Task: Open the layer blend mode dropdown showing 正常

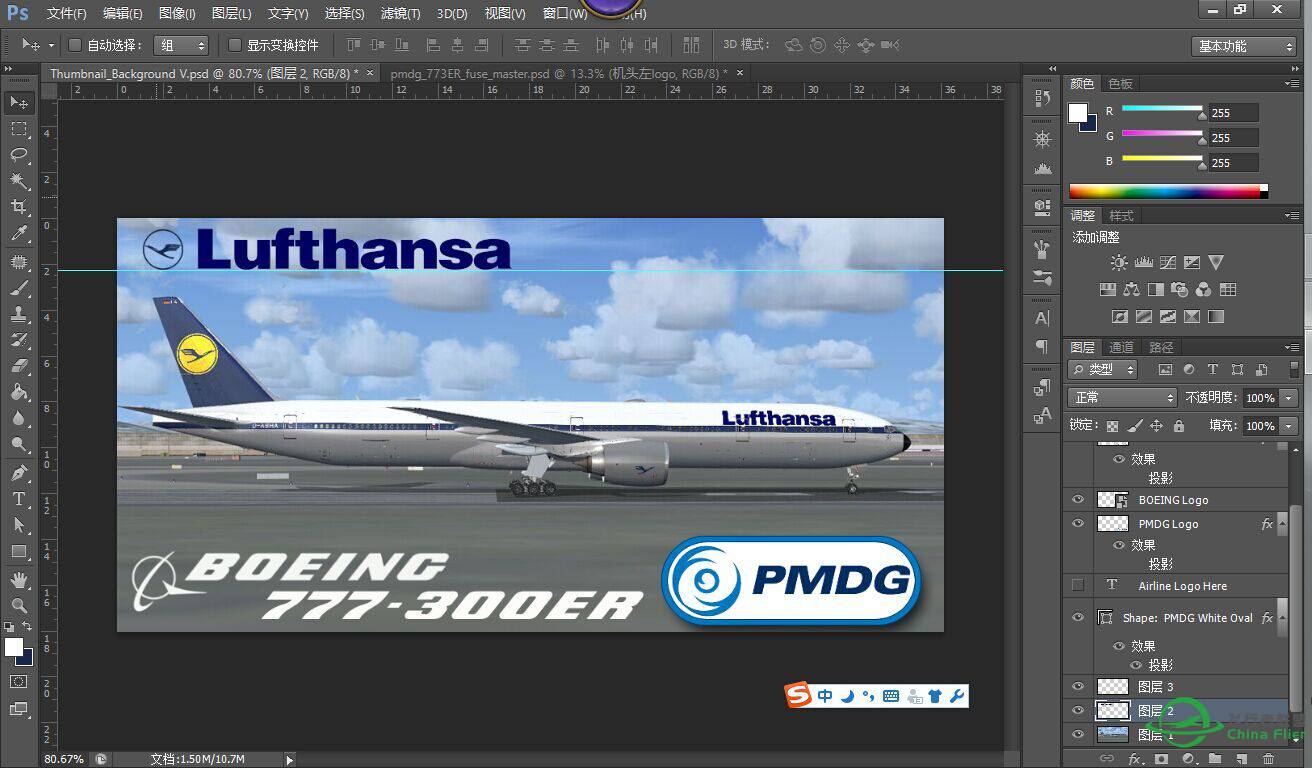Action: [x=1120, y=397]
